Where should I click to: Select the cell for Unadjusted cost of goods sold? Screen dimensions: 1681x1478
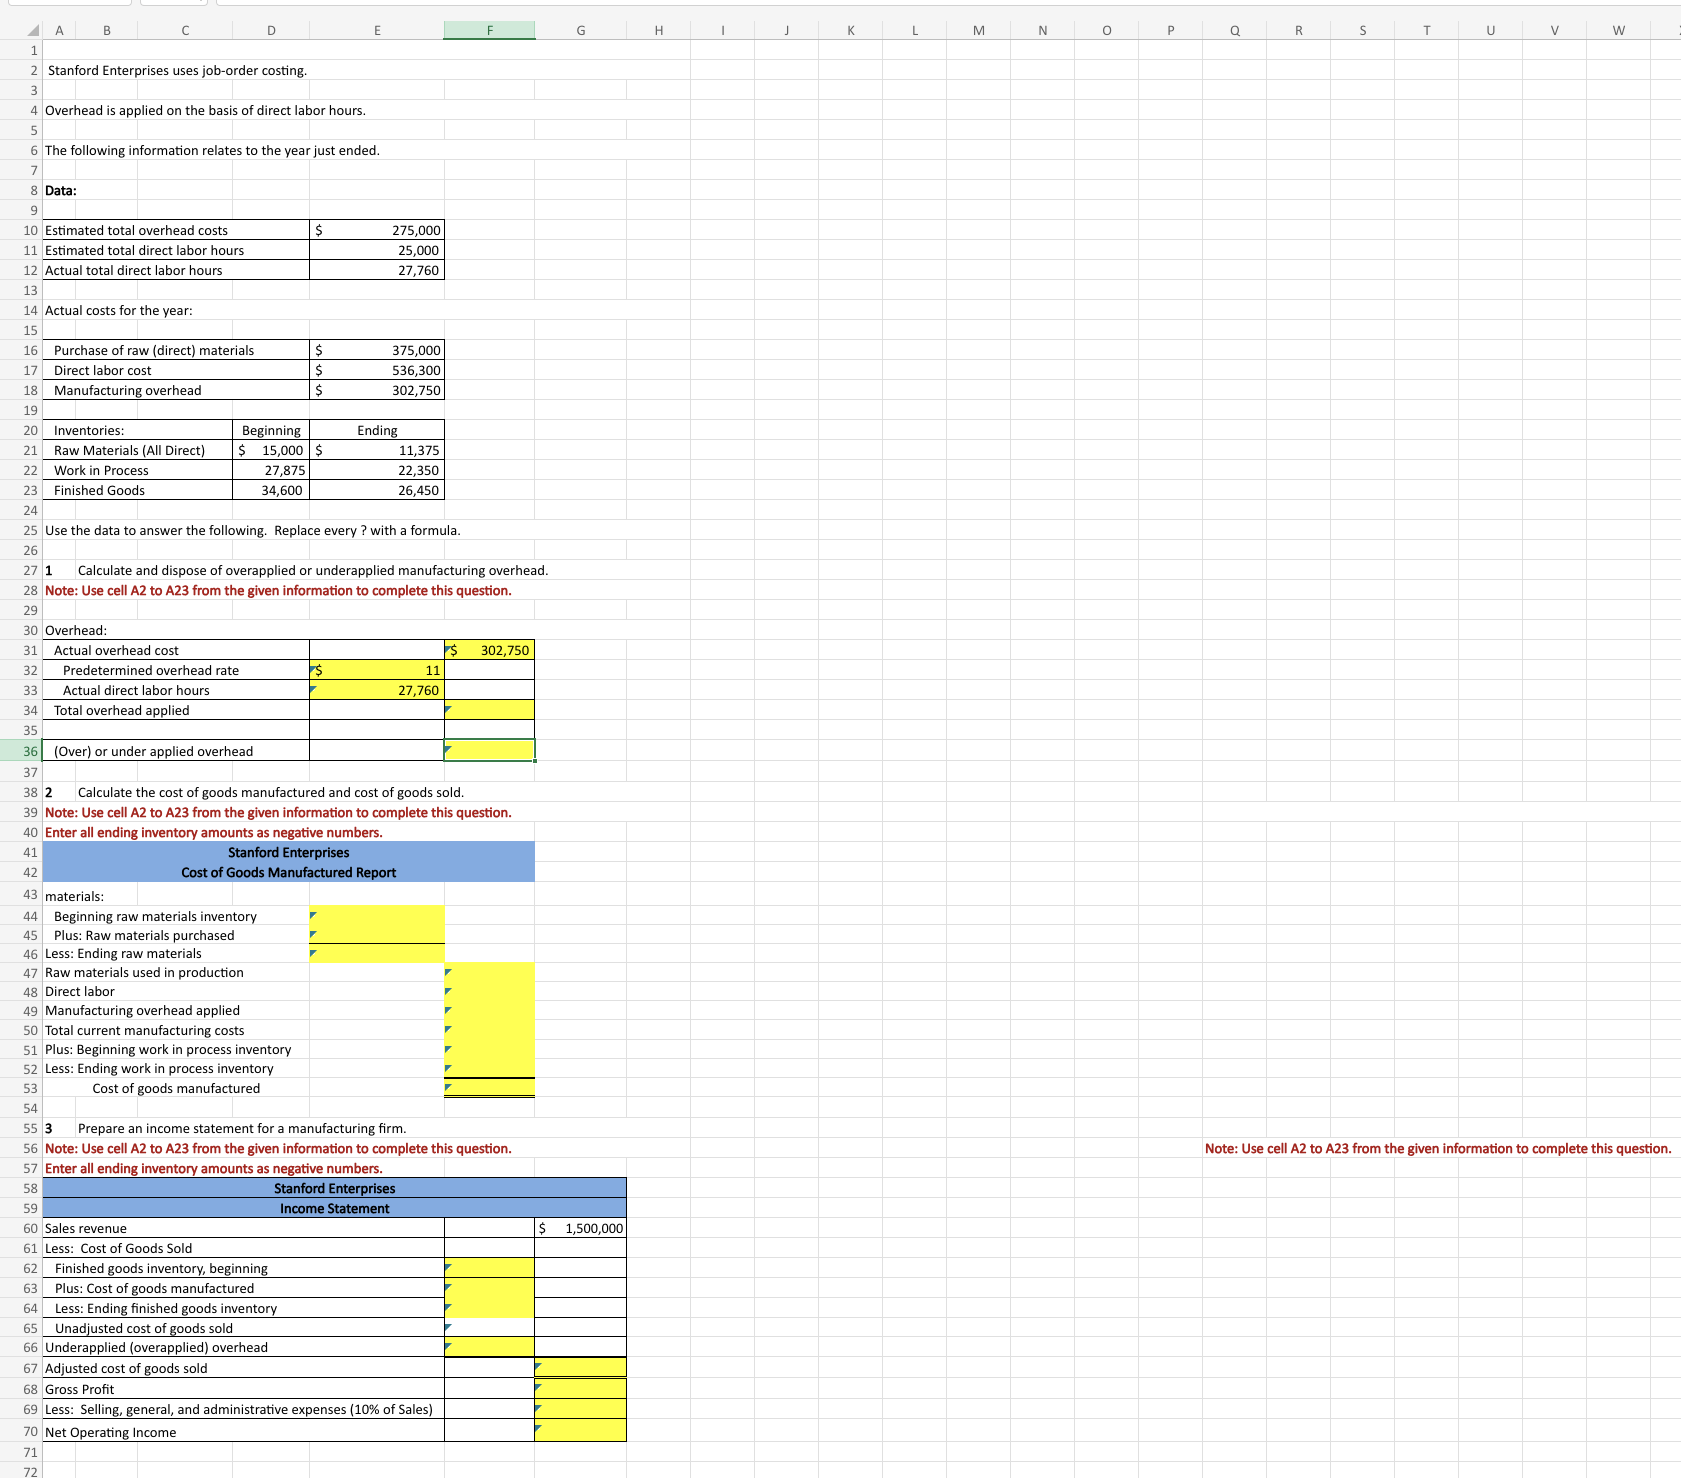pyautogui.click(x=490, y=1328)
